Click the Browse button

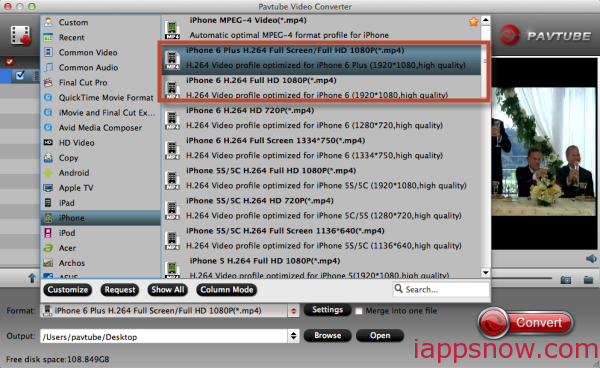pyautogui.click(x=328, y=335)
